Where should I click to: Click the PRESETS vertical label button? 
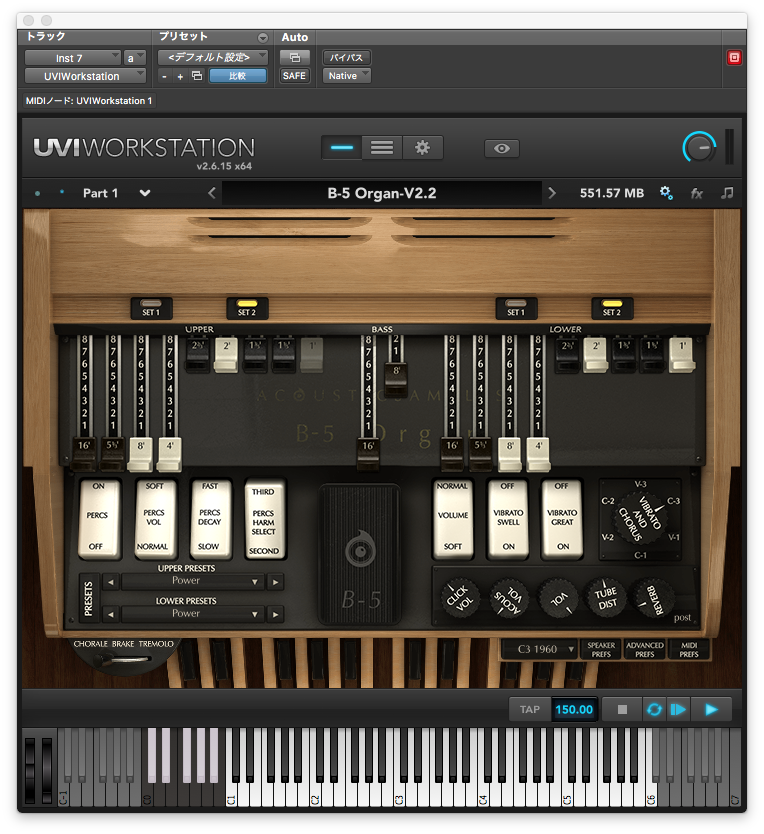coord(89,598)
